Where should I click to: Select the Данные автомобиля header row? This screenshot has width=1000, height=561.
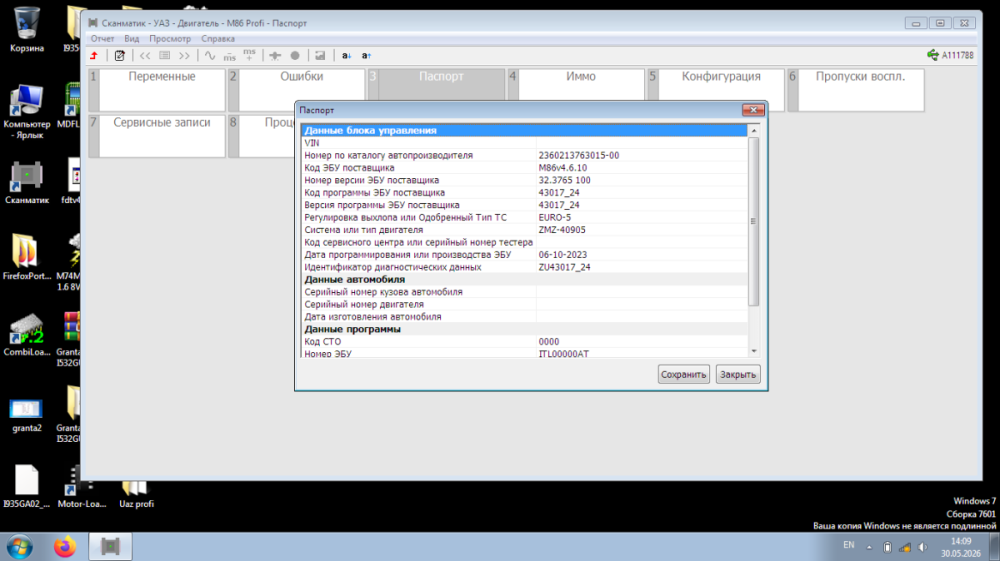(x=524, y=279)
